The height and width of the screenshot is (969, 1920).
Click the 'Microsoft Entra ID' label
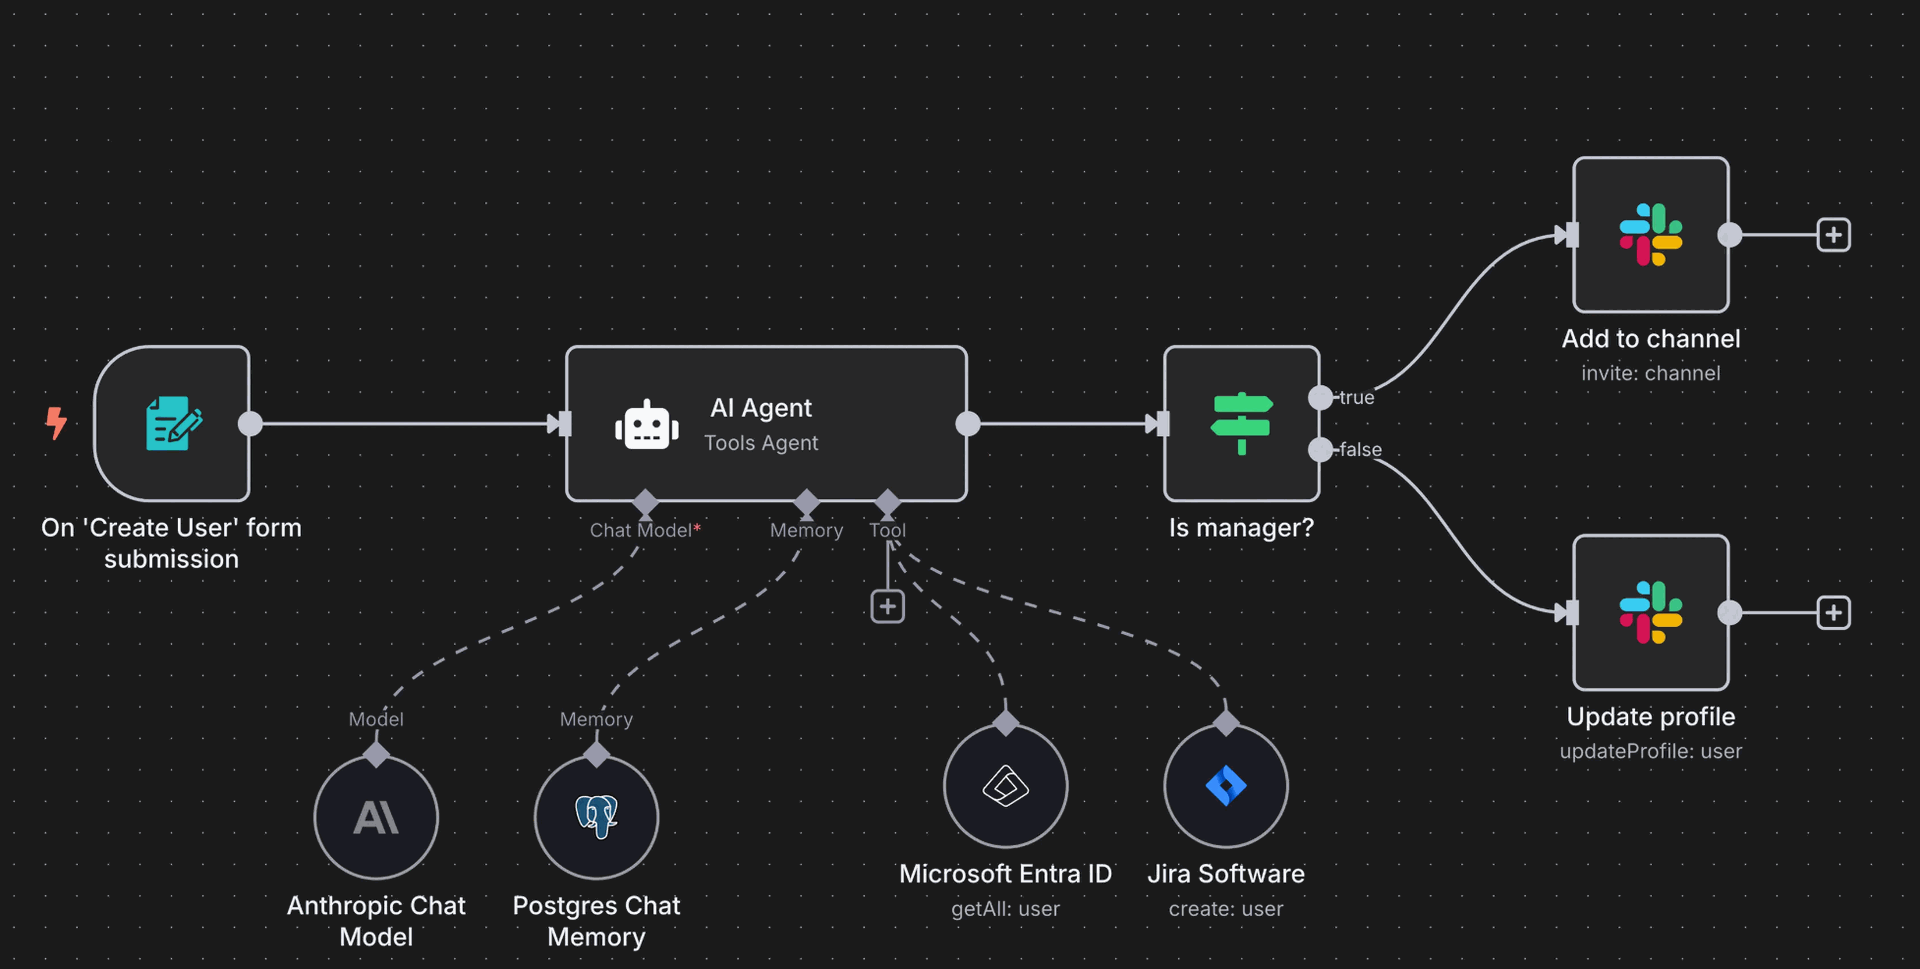[x=1006, y=874]
